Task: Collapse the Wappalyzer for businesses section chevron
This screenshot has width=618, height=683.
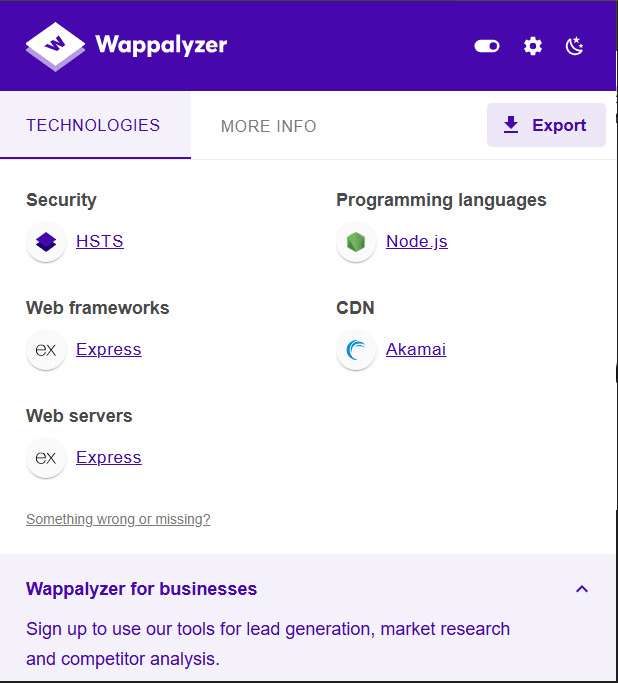Action: (x=582, y=589)
